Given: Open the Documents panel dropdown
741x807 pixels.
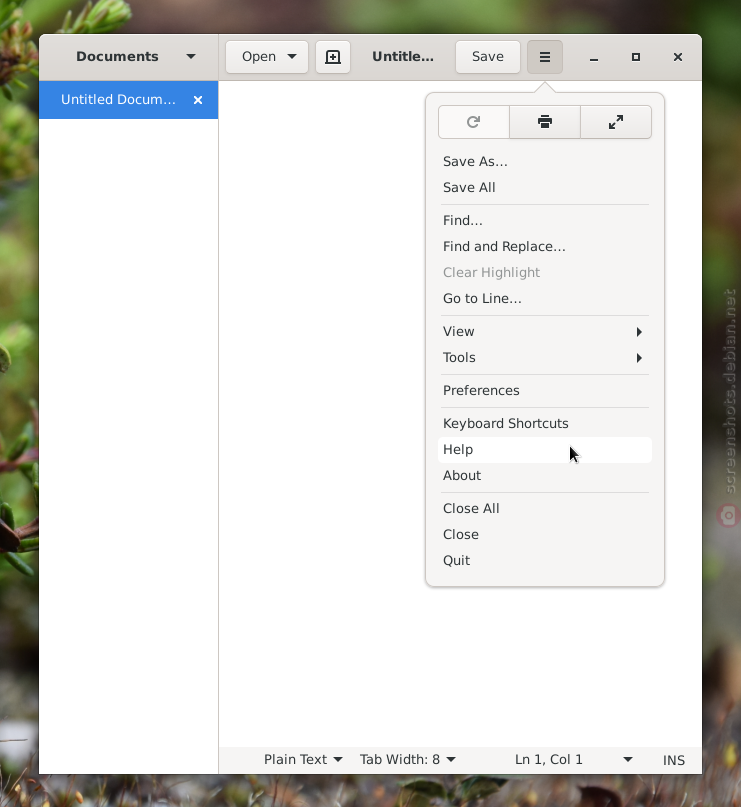Looking at the screenshot, I should 191,57.
